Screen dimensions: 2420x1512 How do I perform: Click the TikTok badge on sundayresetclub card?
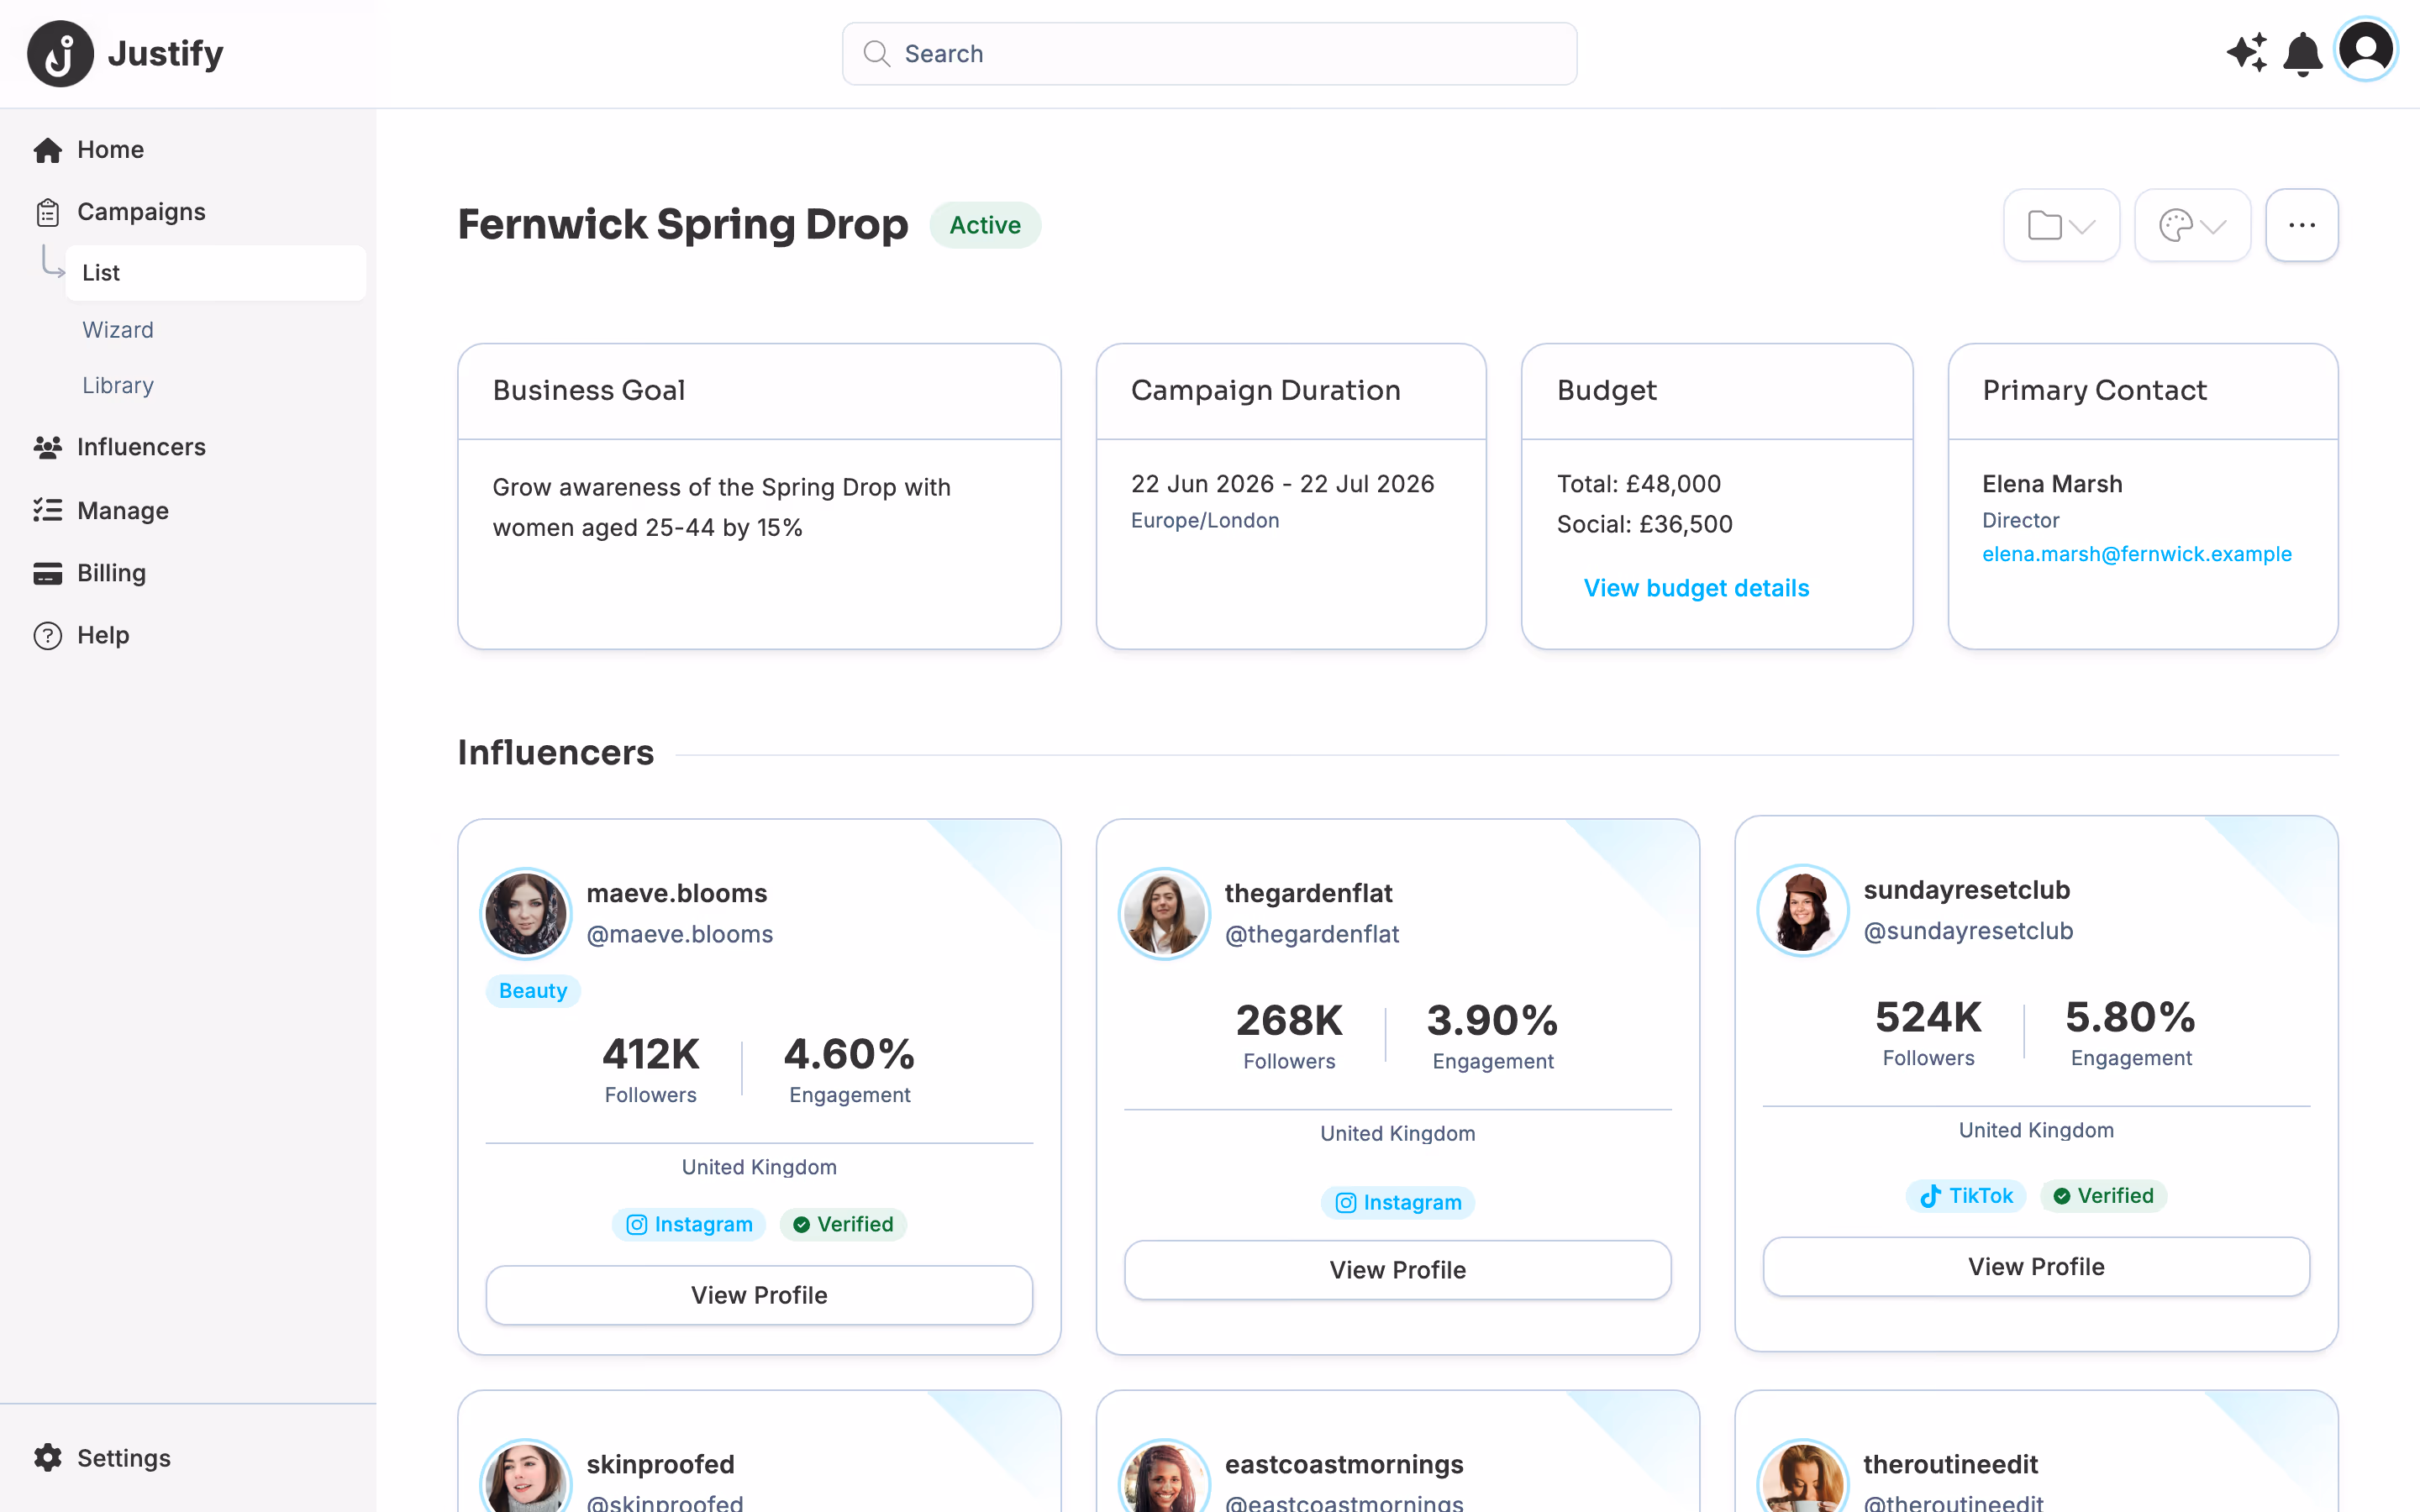pyautogui.click(x=1966, y=1196)
